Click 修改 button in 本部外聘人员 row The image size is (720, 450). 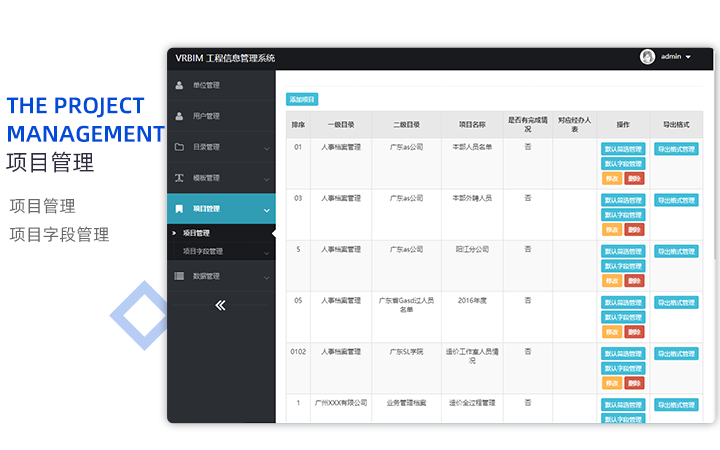[612, 230]
